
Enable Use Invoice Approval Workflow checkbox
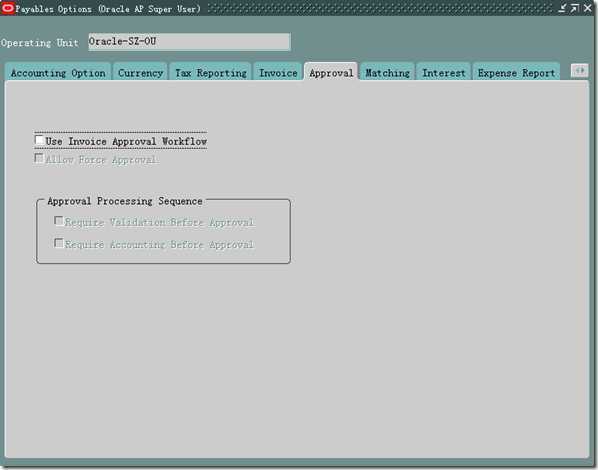(39, 140)
